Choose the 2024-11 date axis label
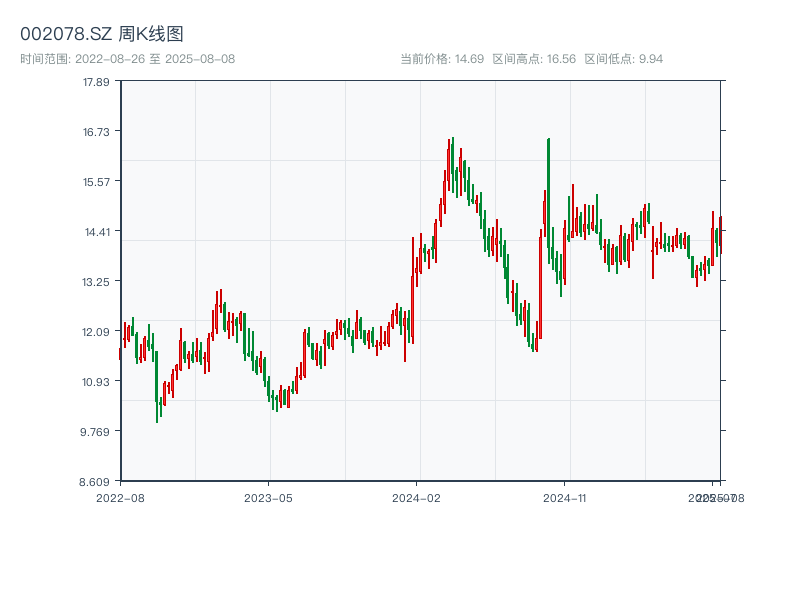The image size is (800, 600). point(566,497)
